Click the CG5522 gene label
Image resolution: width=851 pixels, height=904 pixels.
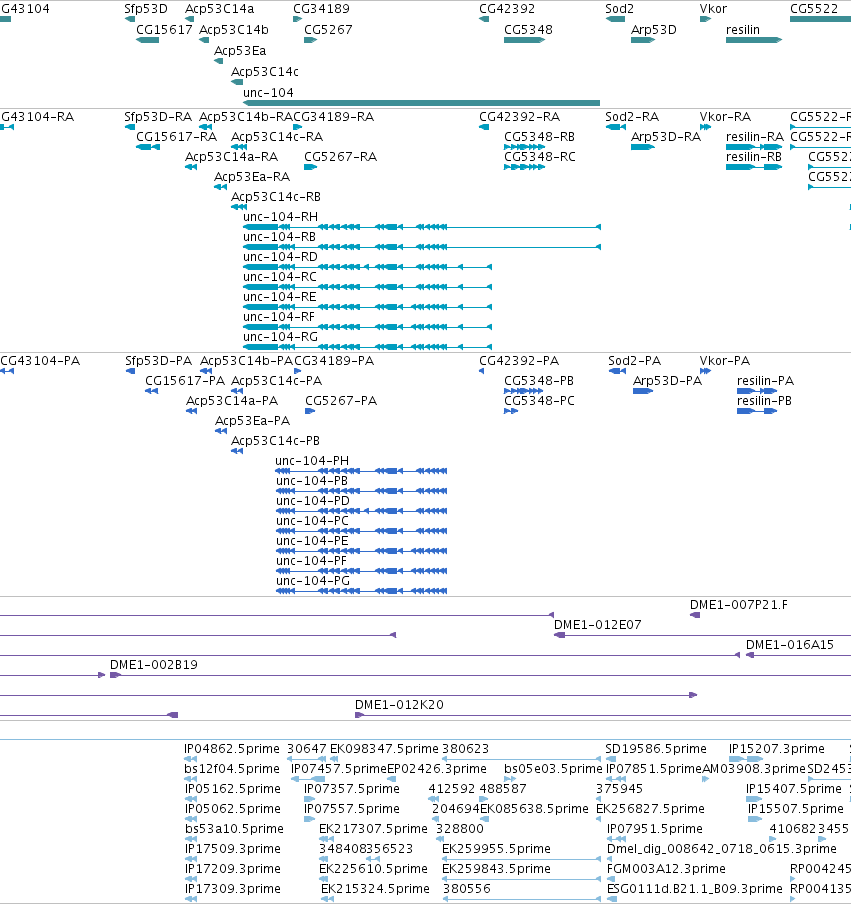pos(814,9)
